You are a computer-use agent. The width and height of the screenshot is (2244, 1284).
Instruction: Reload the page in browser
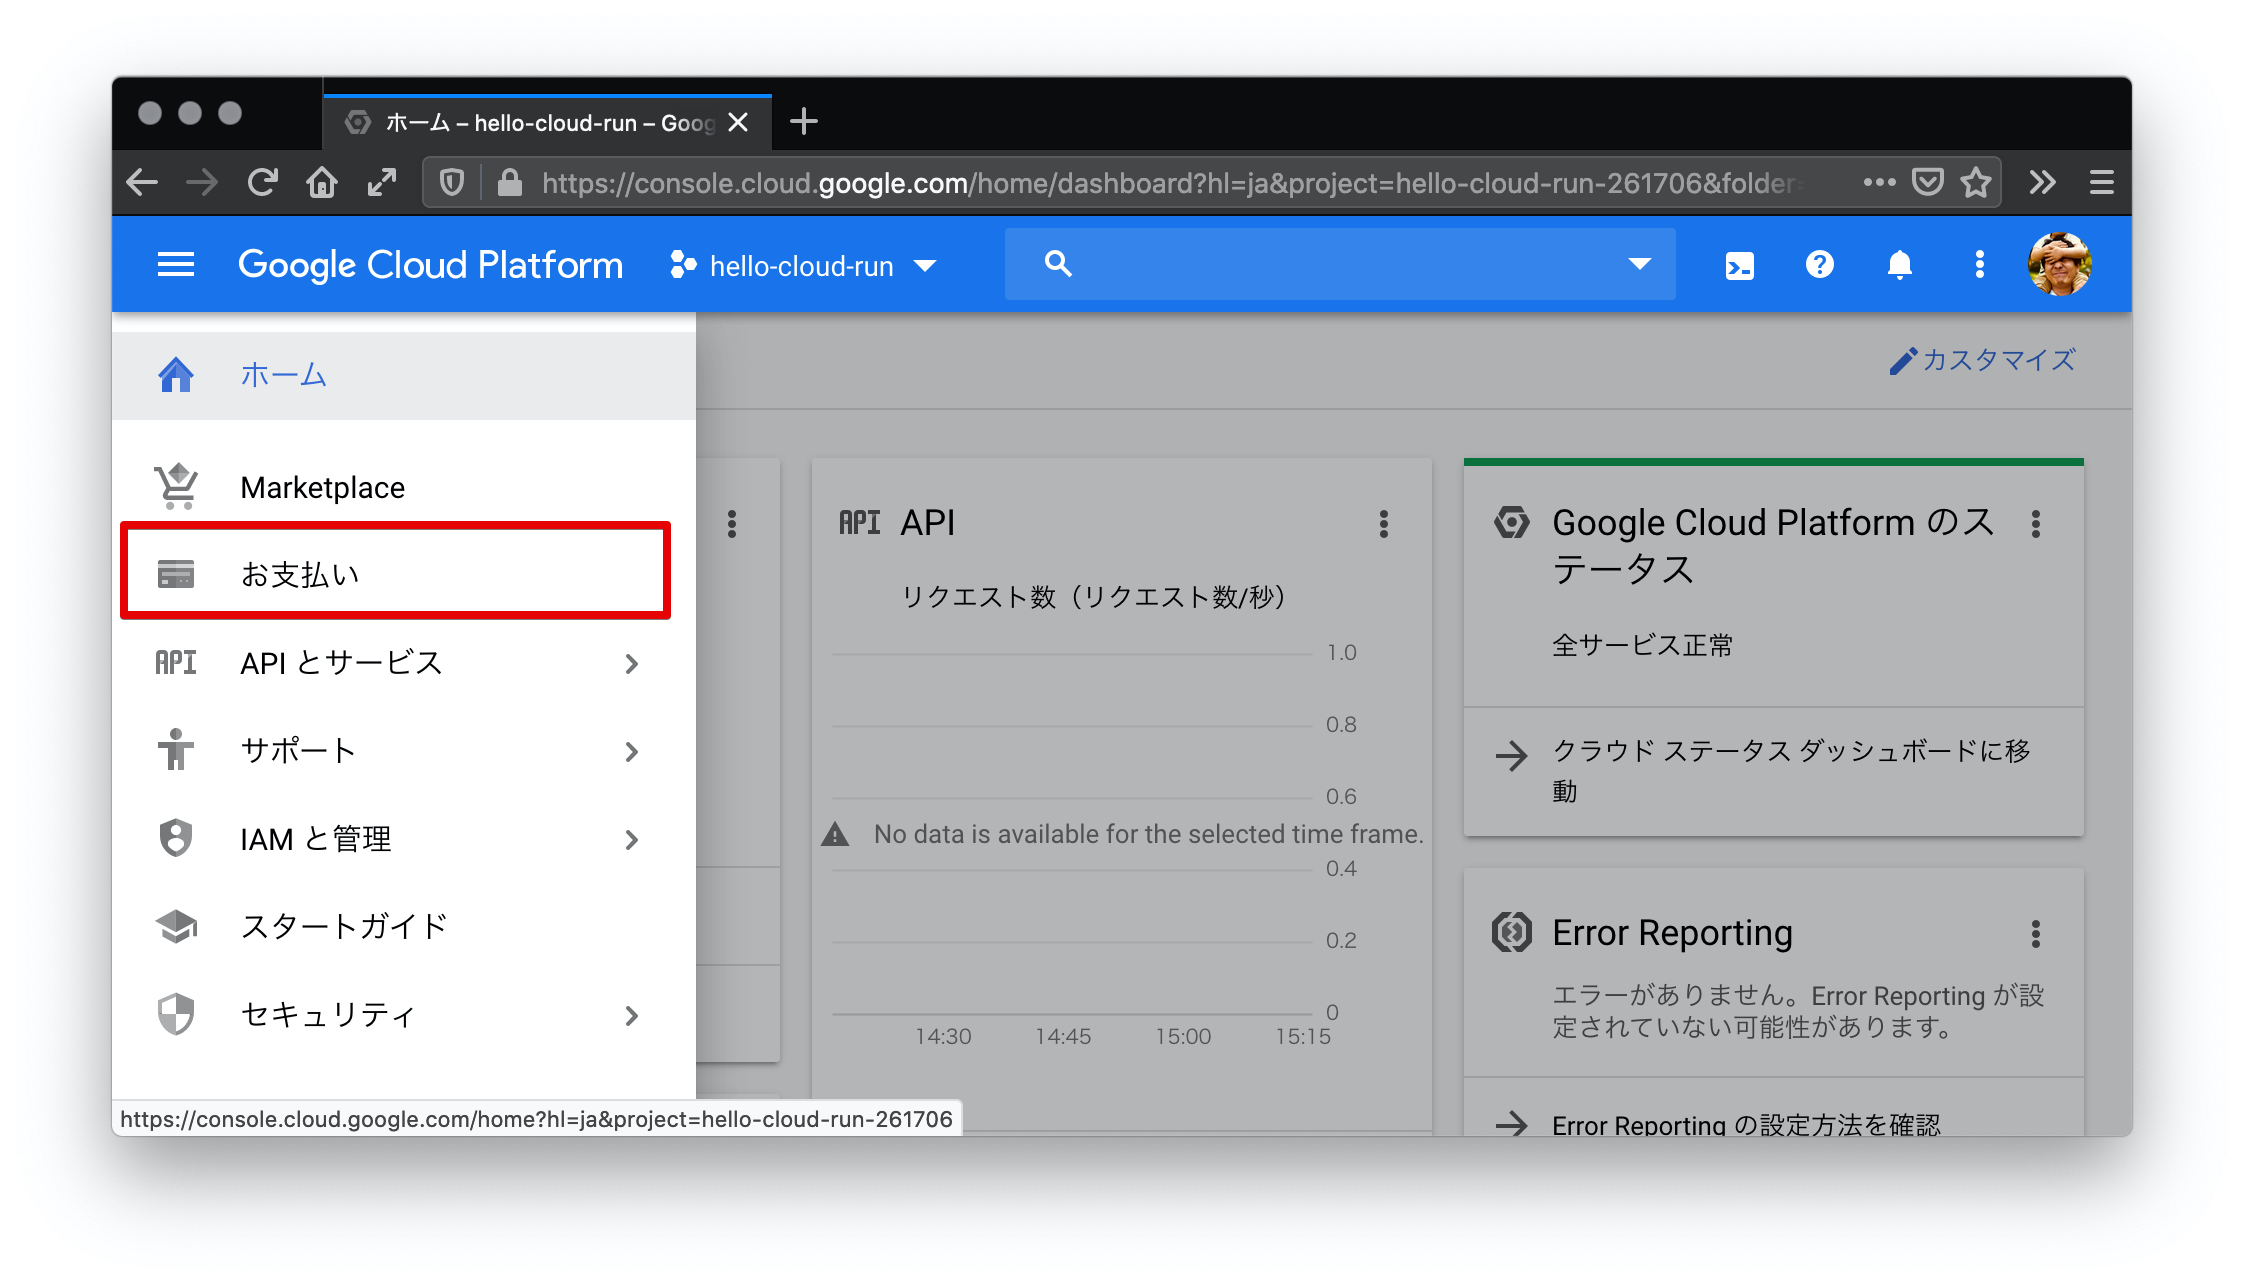coord(262,182)
